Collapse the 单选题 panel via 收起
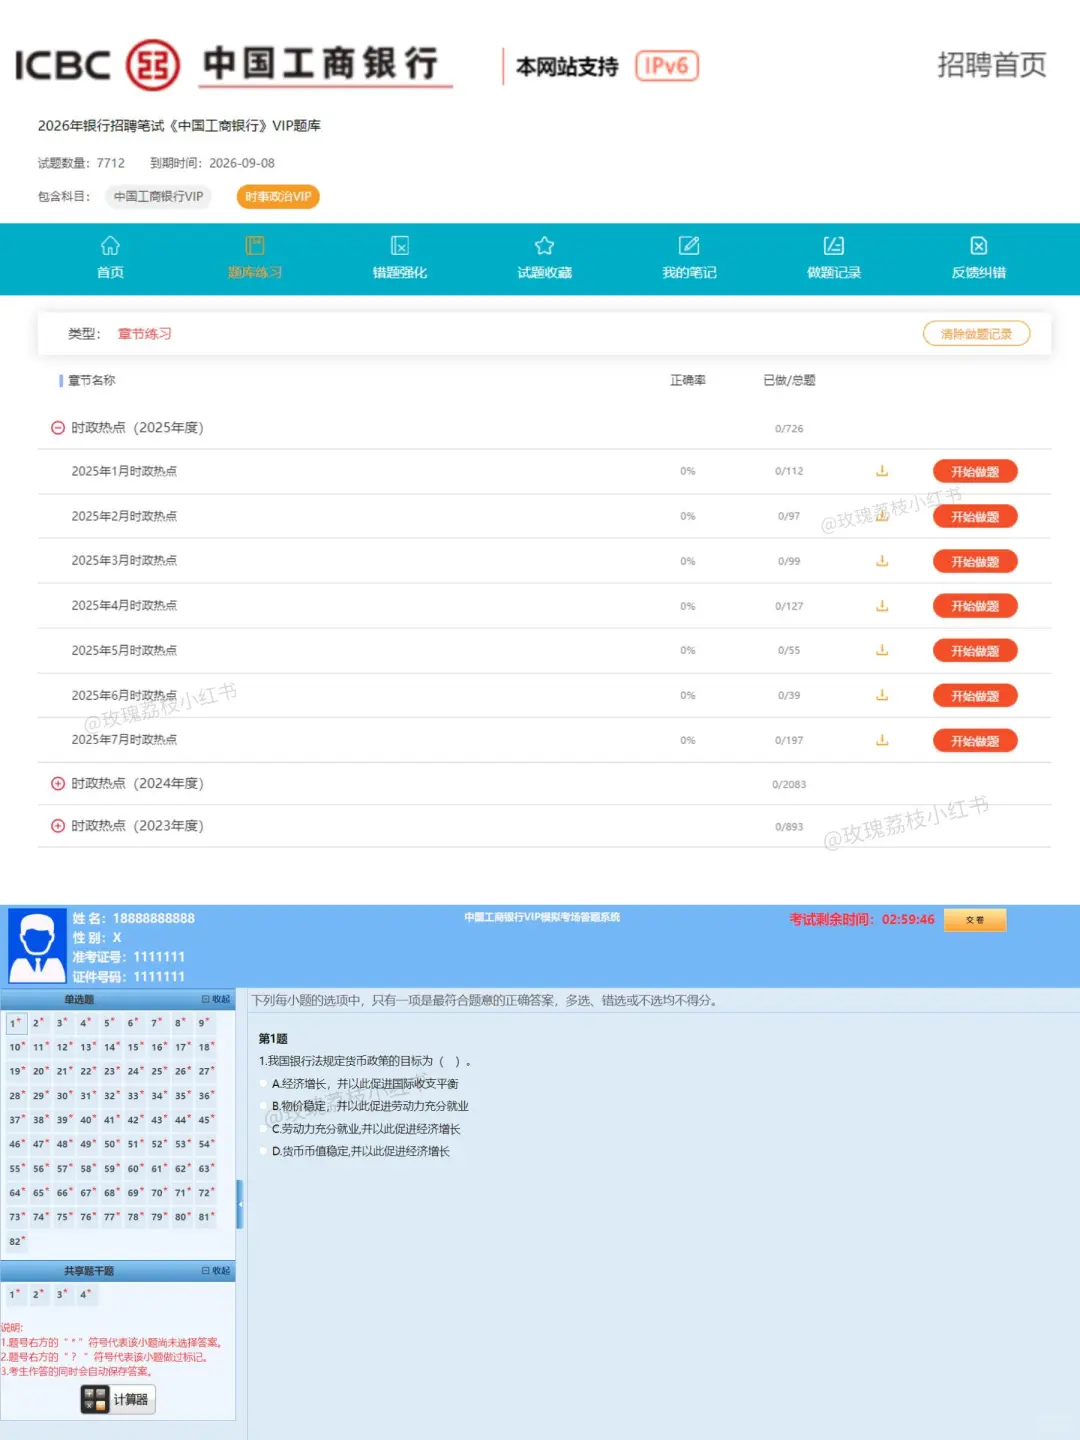The image size is (1080, 1440). click(216, 999)
